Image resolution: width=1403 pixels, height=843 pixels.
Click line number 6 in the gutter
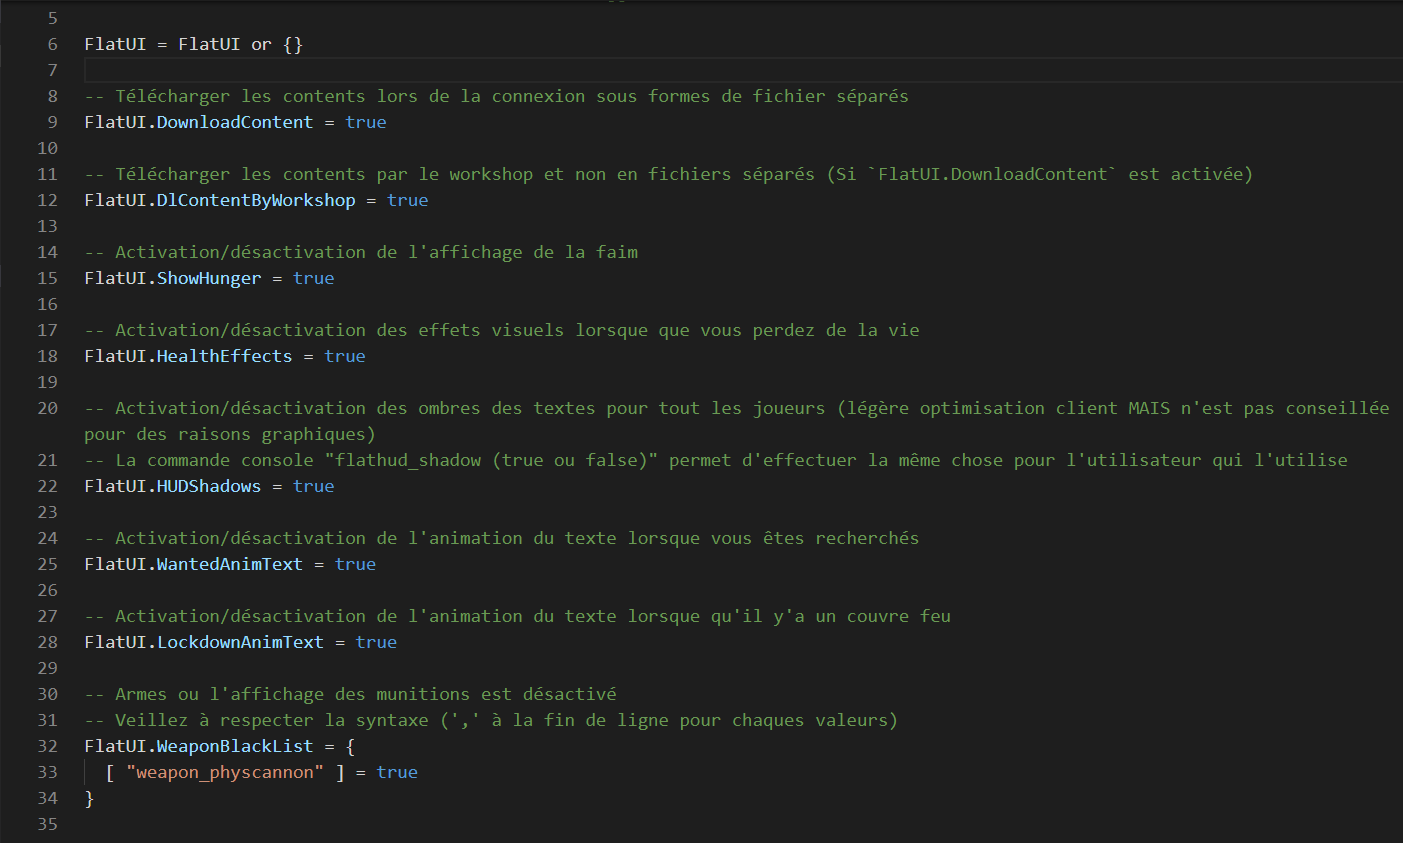click(x=53, y=44)
